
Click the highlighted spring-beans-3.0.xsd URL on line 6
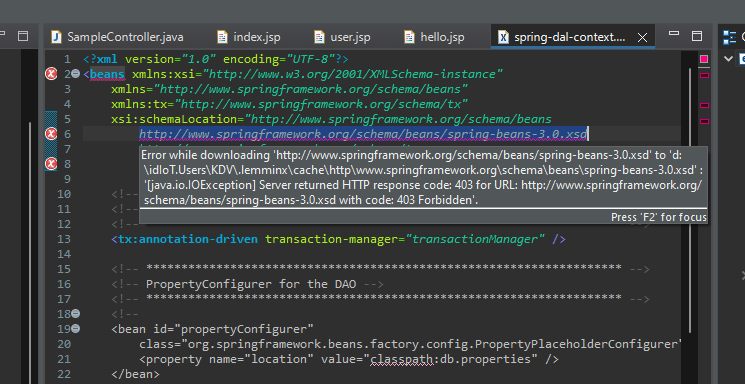point(363,134)
